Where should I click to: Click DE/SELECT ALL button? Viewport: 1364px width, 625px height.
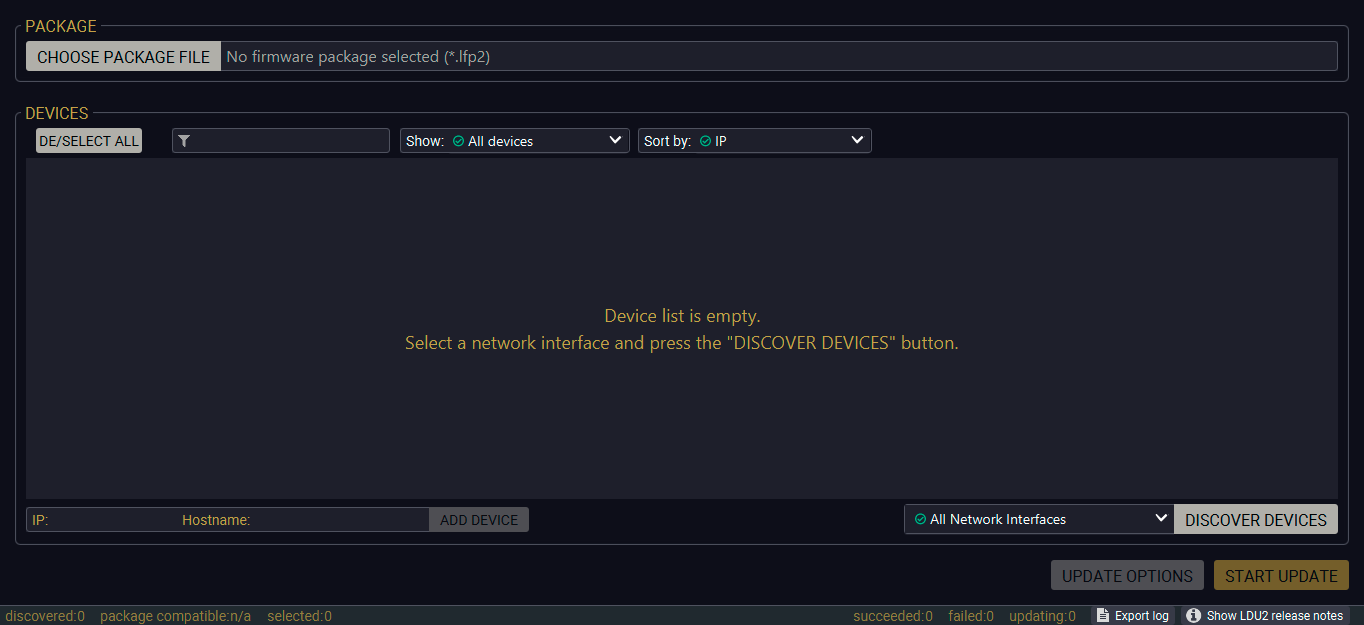click(89, 141)
